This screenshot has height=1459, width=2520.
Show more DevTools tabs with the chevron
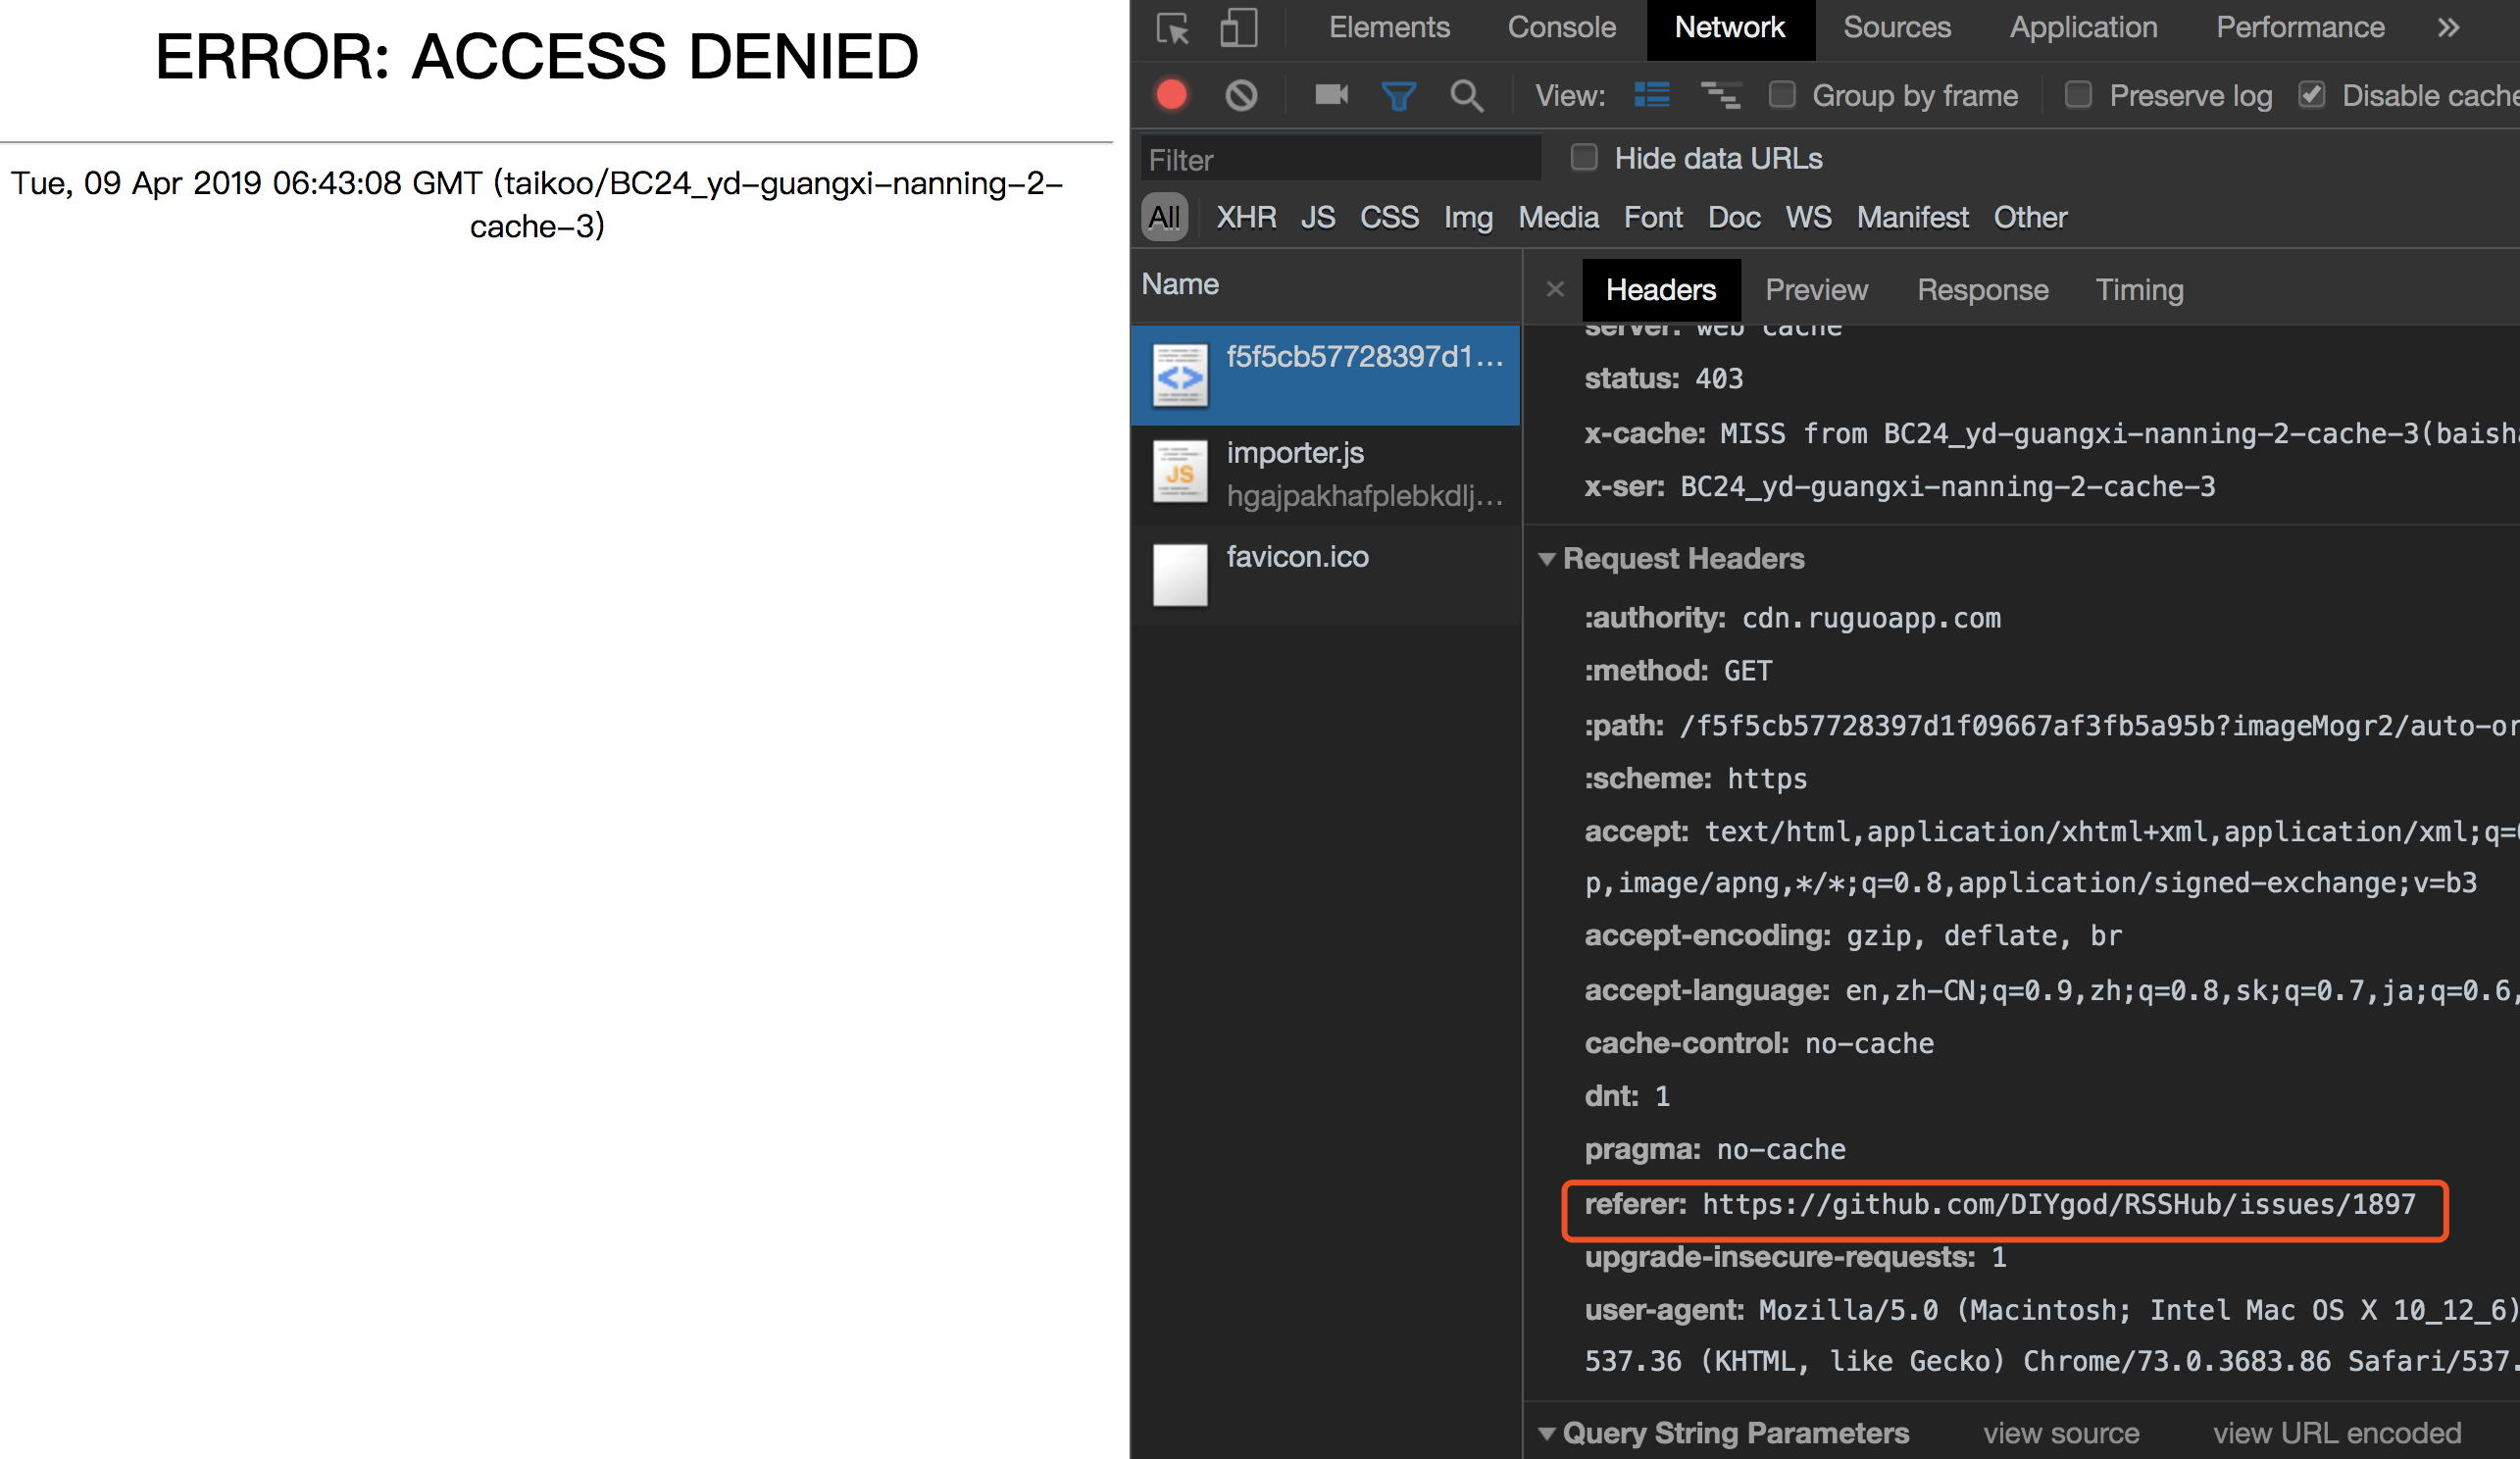pos(2447,27)
